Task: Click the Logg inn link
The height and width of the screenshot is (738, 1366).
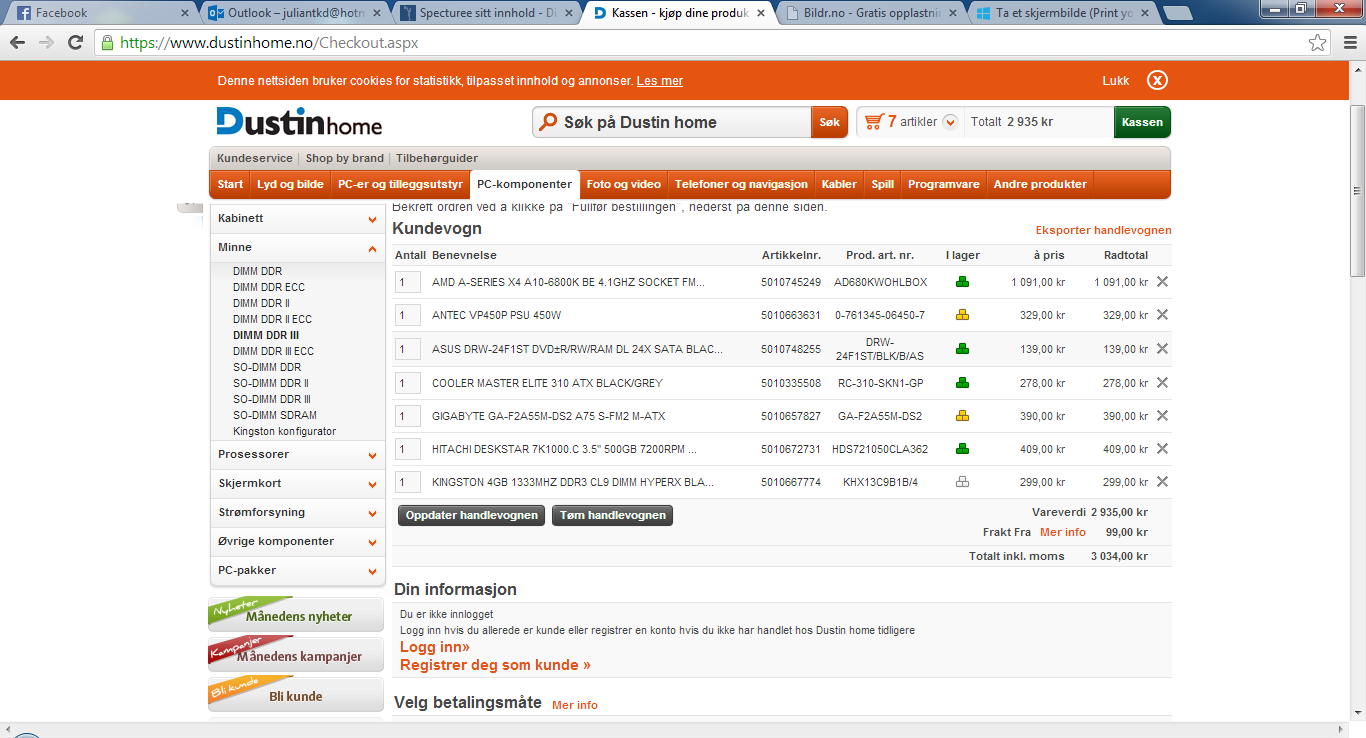Action: [x=435, y=647]
